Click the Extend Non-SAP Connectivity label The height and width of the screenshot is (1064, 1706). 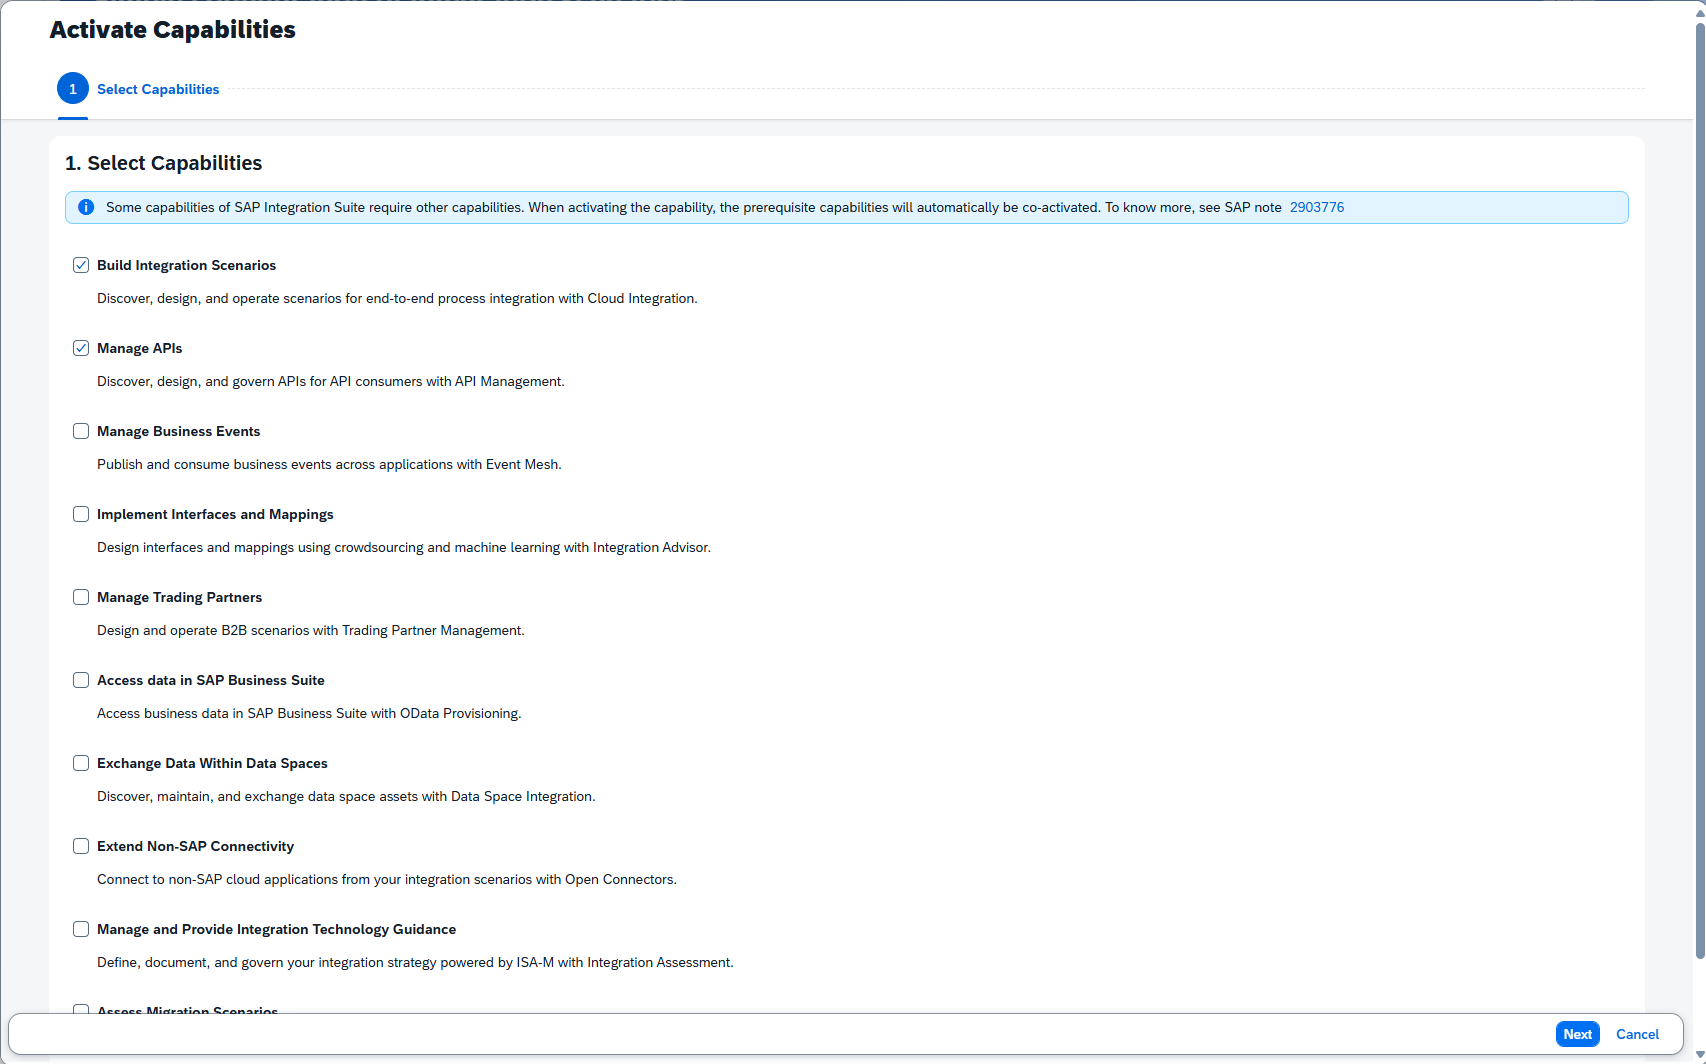195,846
